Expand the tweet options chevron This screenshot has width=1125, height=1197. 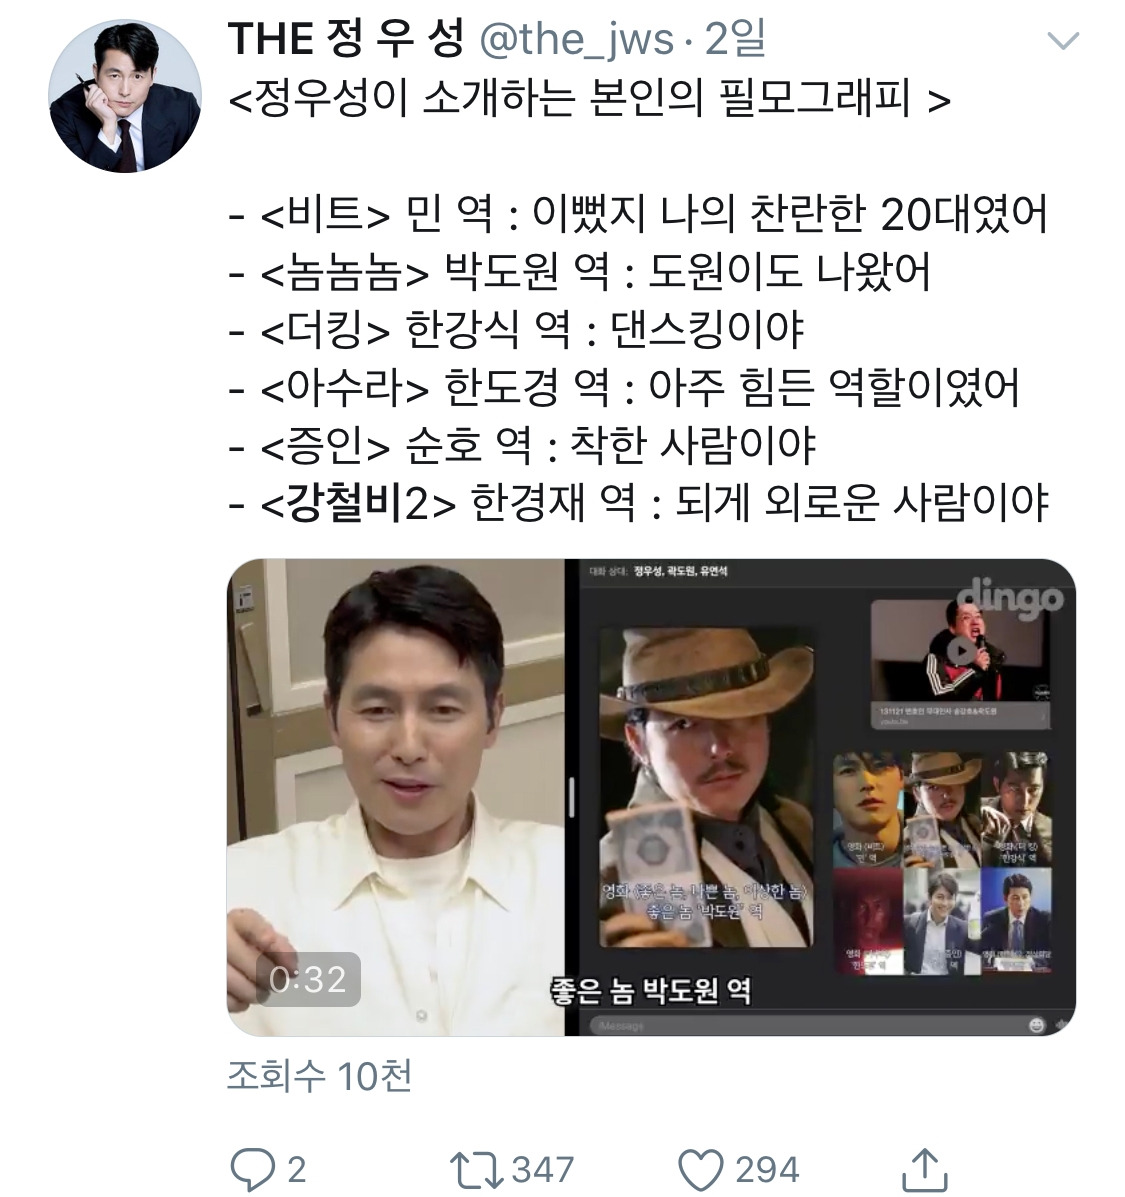click(x=1063, y=40)
